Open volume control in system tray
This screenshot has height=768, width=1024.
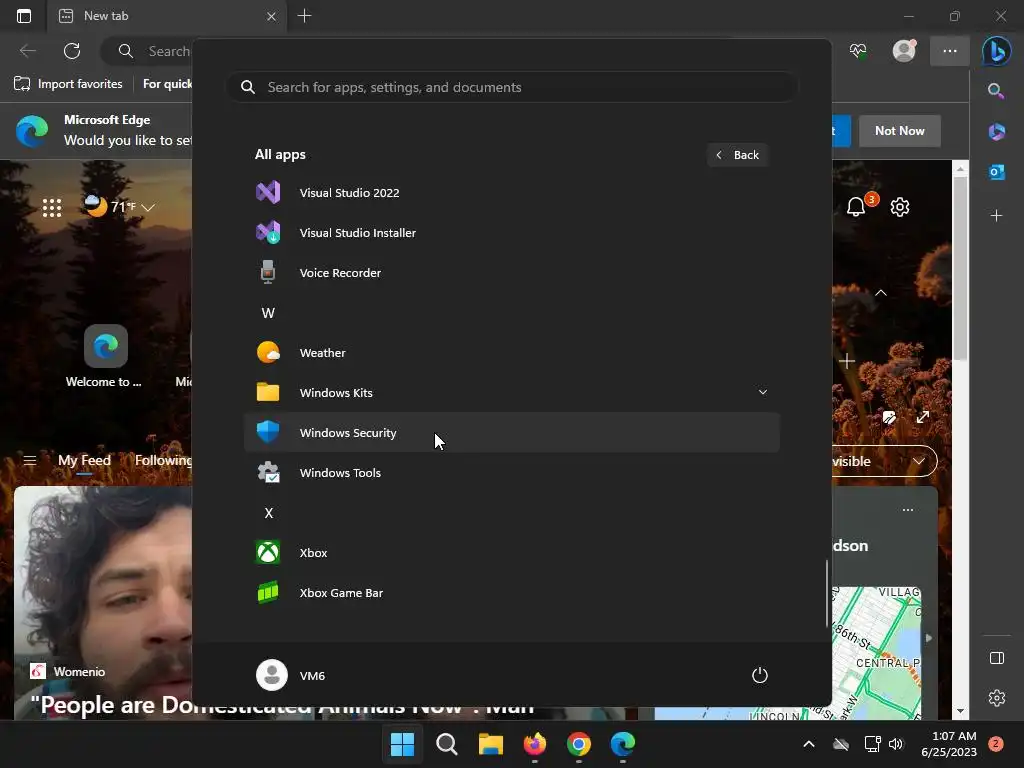(x=896, y=744)
